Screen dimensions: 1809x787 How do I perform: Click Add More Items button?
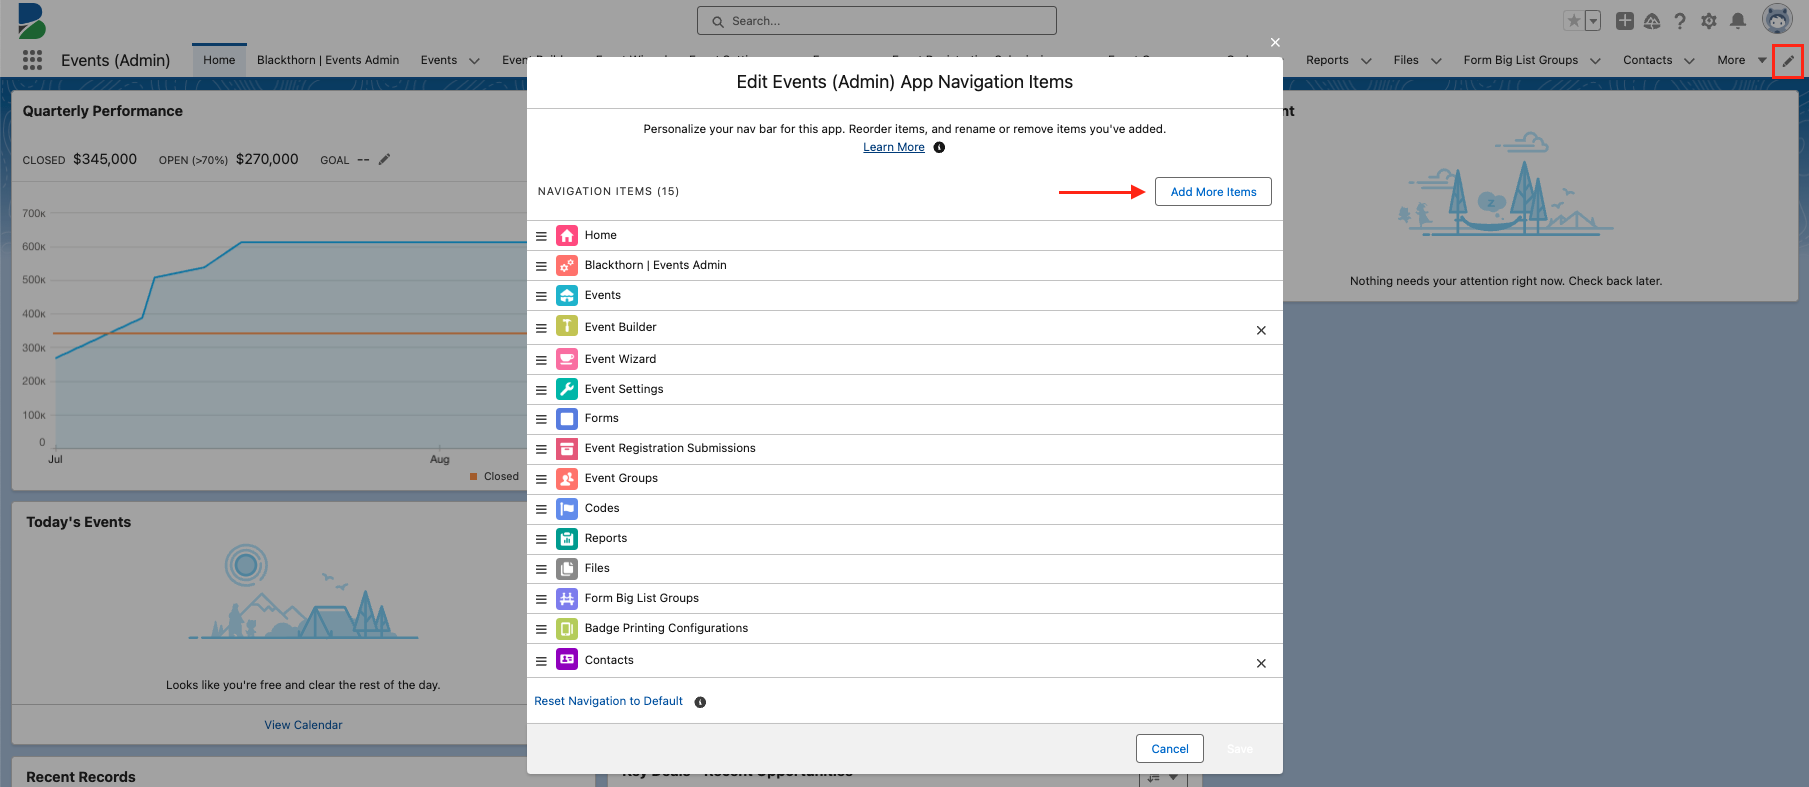coord(1213,192)
